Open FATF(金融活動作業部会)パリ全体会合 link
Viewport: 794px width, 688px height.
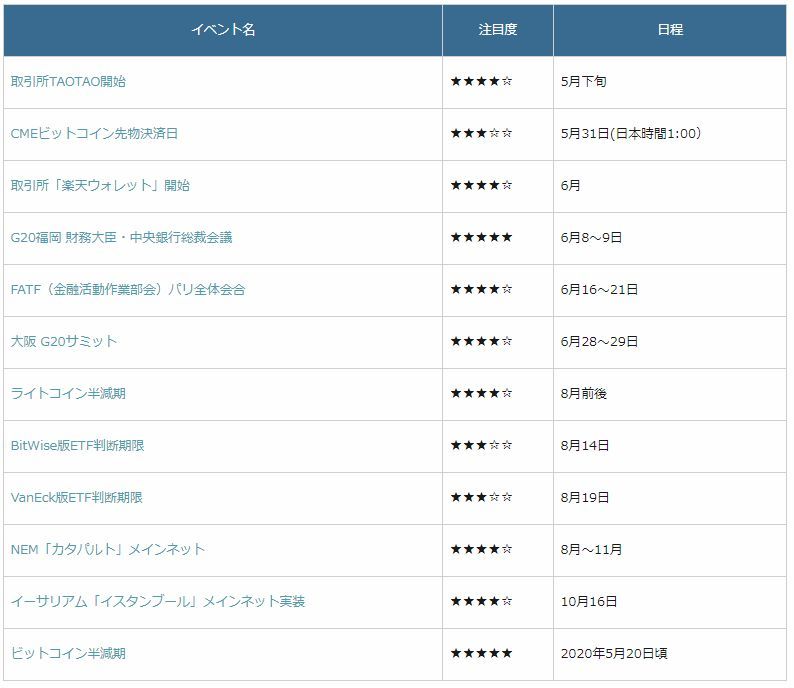click(127, 290)
